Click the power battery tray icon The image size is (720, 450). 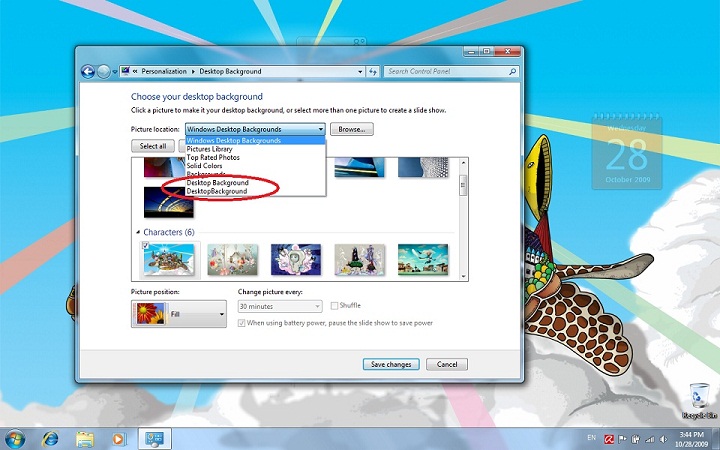636,439
